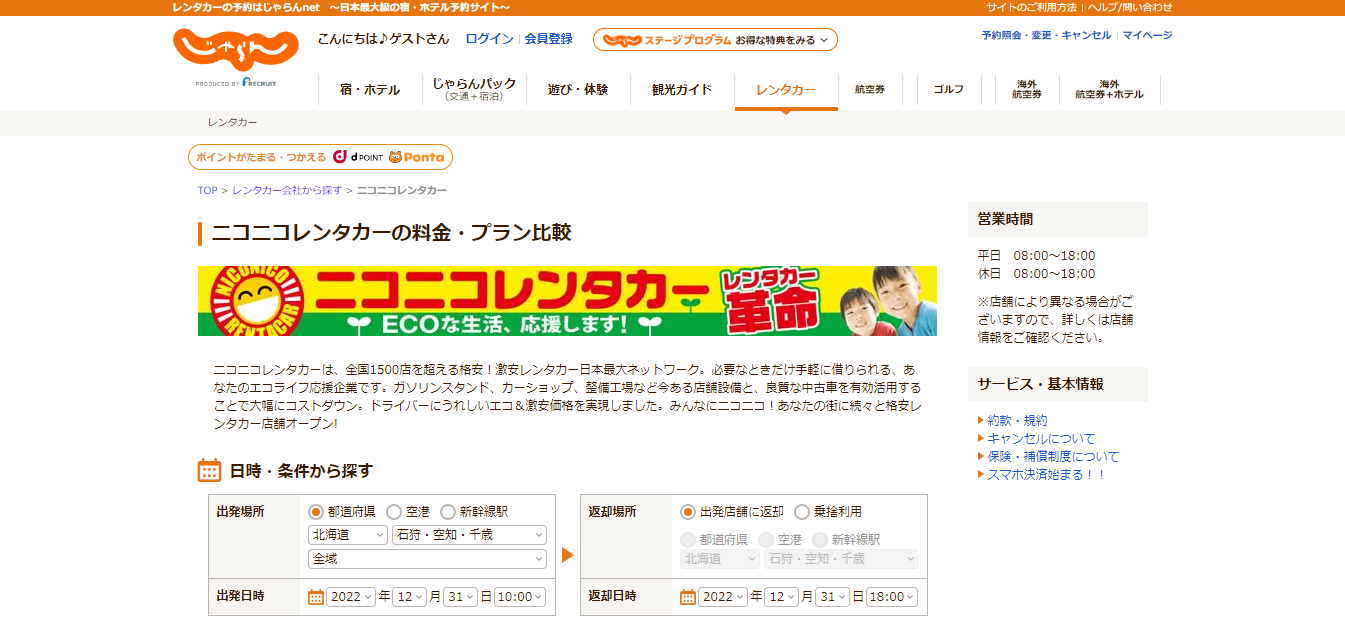This screenshot has height=620, width=1345.
Task: Click the d POINT logo
Action: [x=358, y=157]
